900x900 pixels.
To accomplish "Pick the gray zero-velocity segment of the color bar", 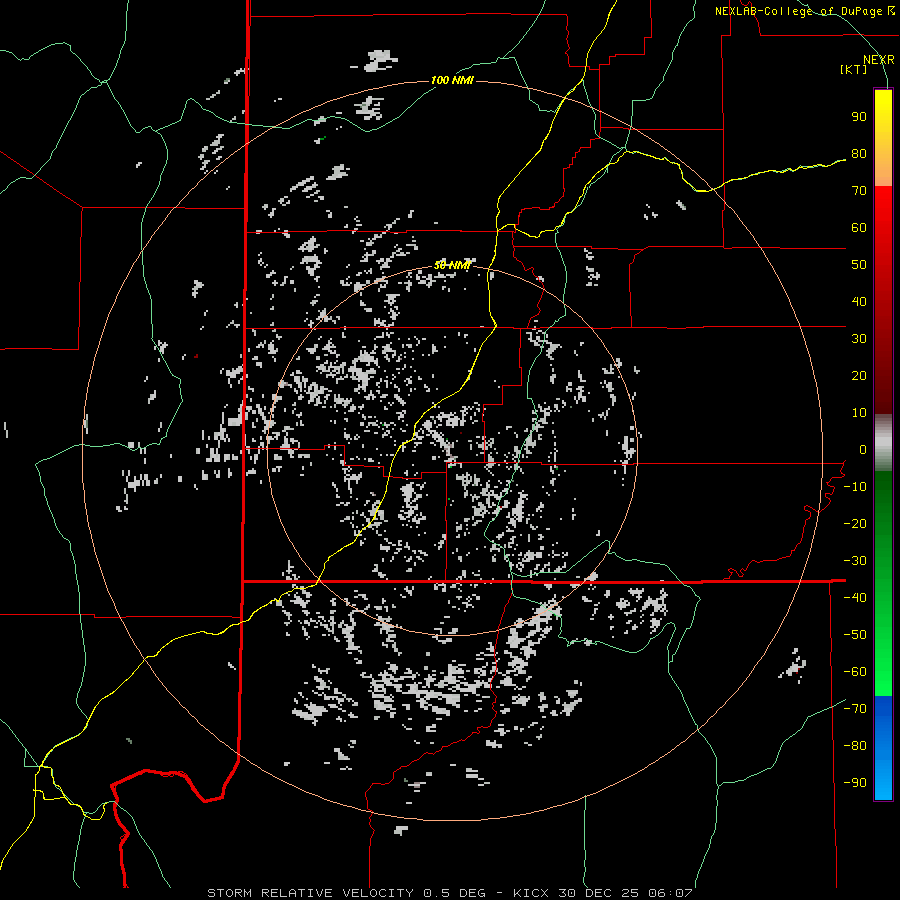I will (x=883, y=443).
